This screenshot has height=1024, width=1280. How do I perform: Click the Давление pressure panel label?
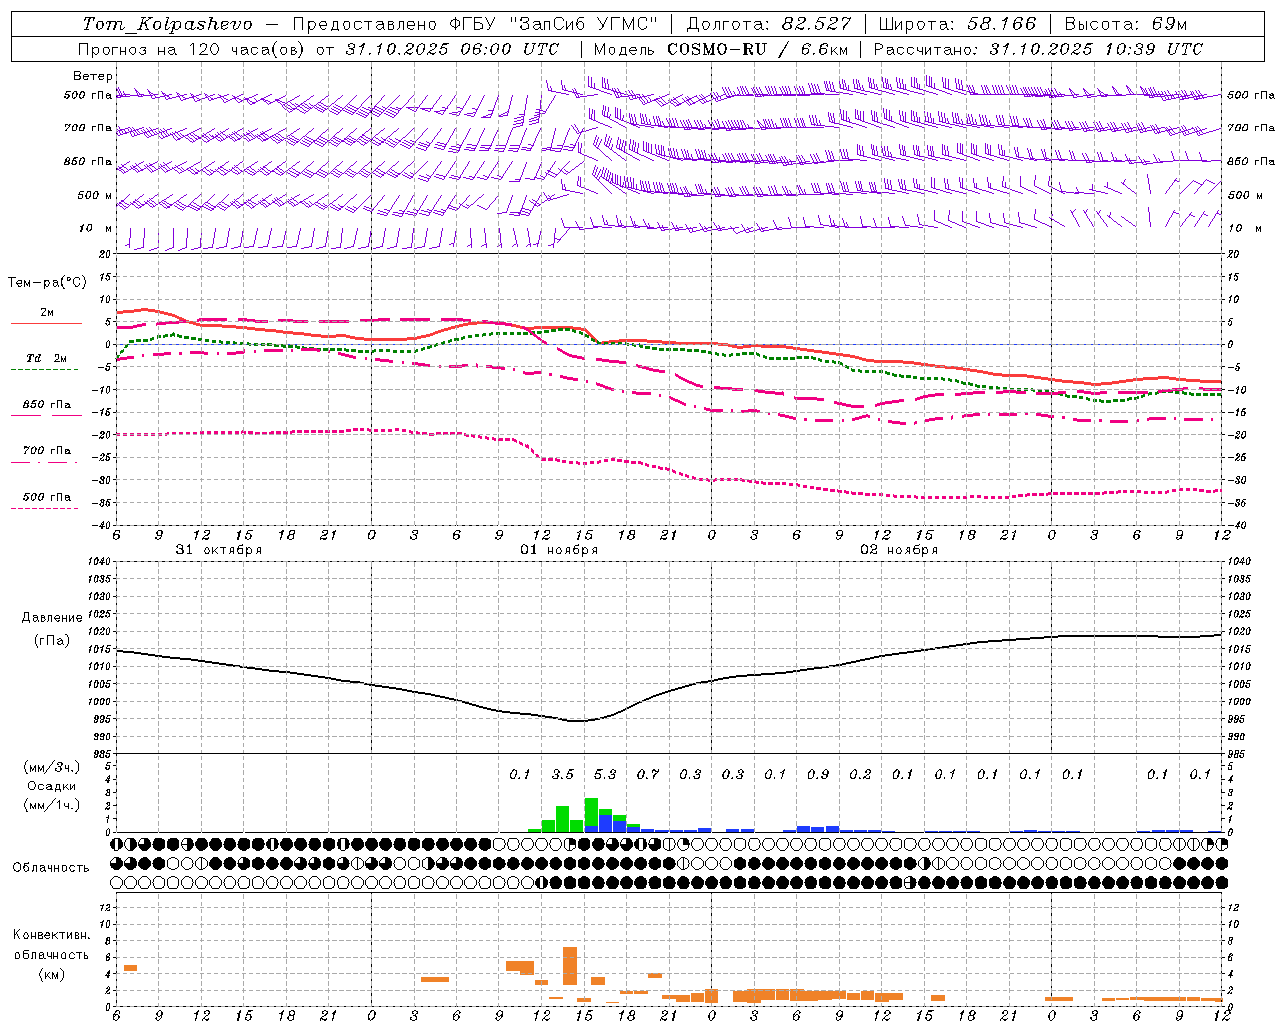[x=52, y=618]
